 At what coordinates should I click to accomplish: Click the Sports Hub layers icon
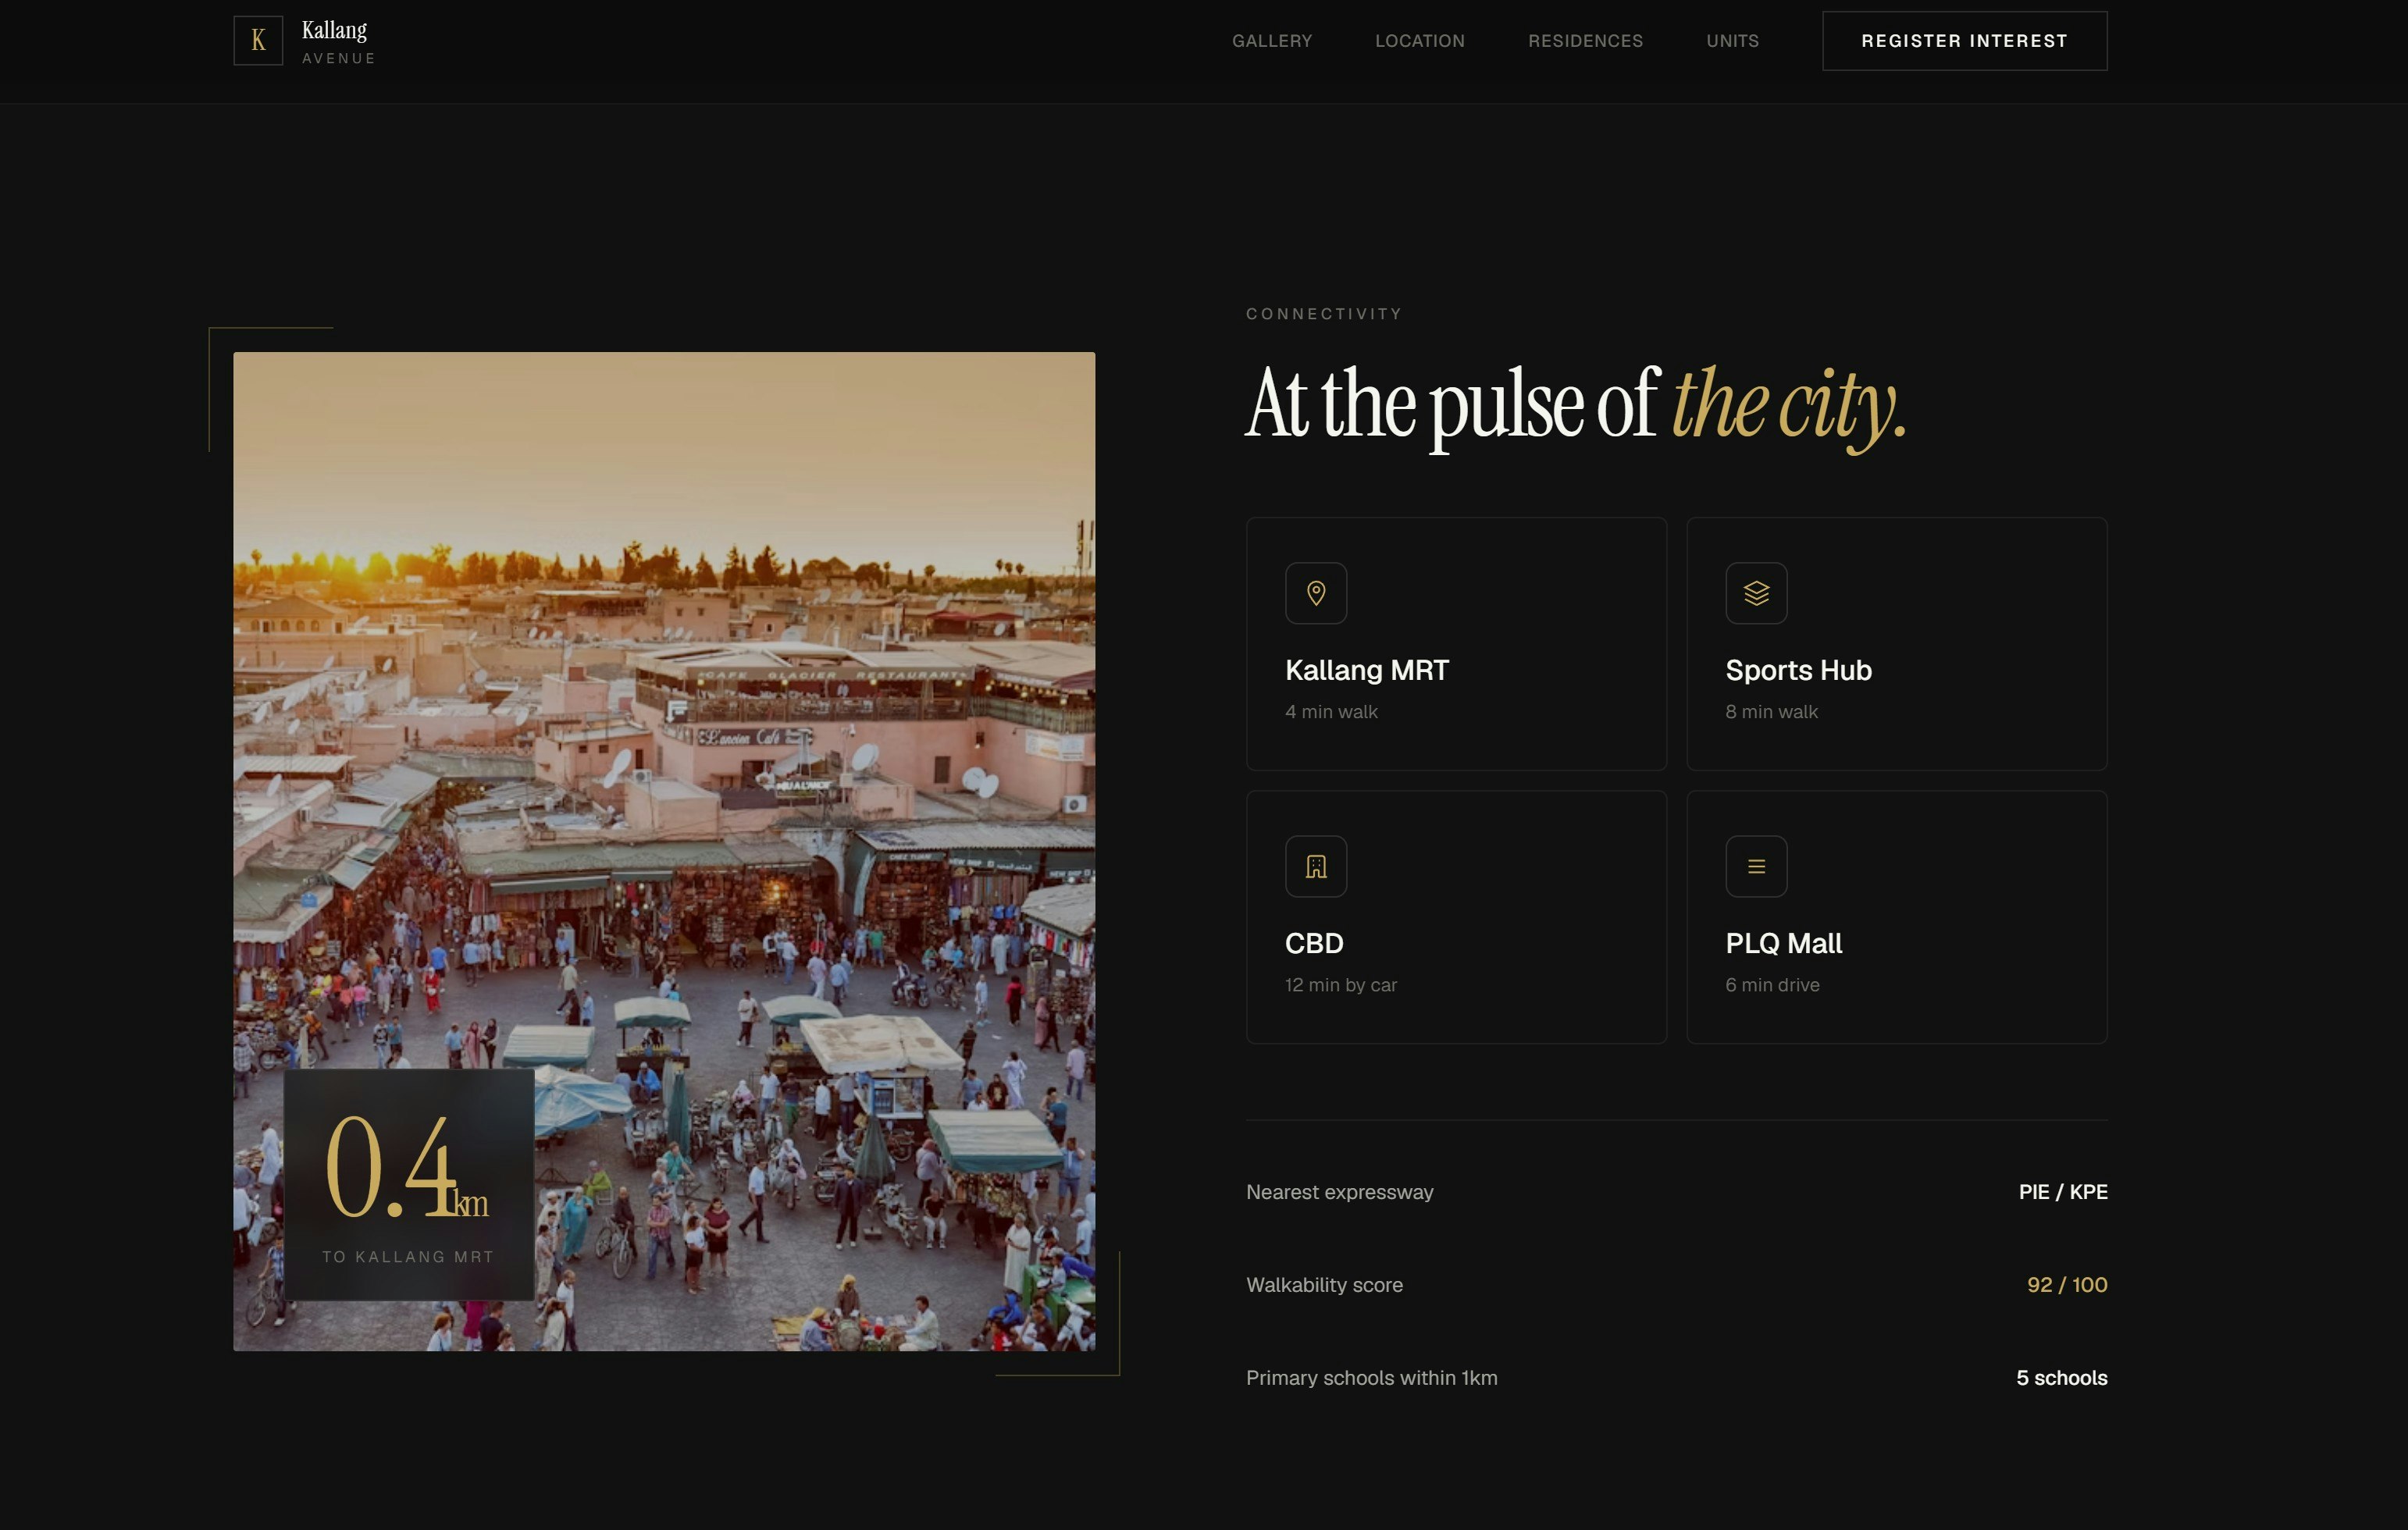[x=1756, y=593]
